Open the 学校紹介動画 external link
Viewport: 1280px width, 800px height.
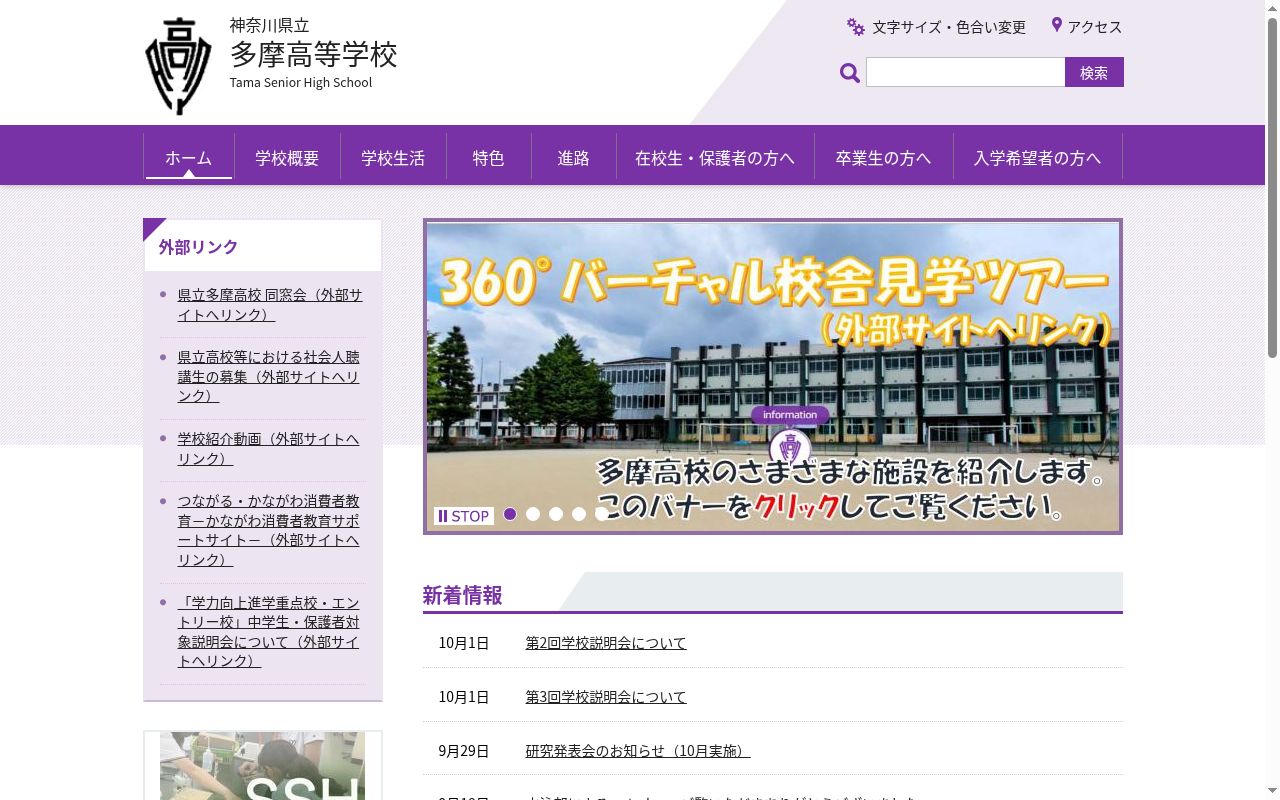pos(268,448)
